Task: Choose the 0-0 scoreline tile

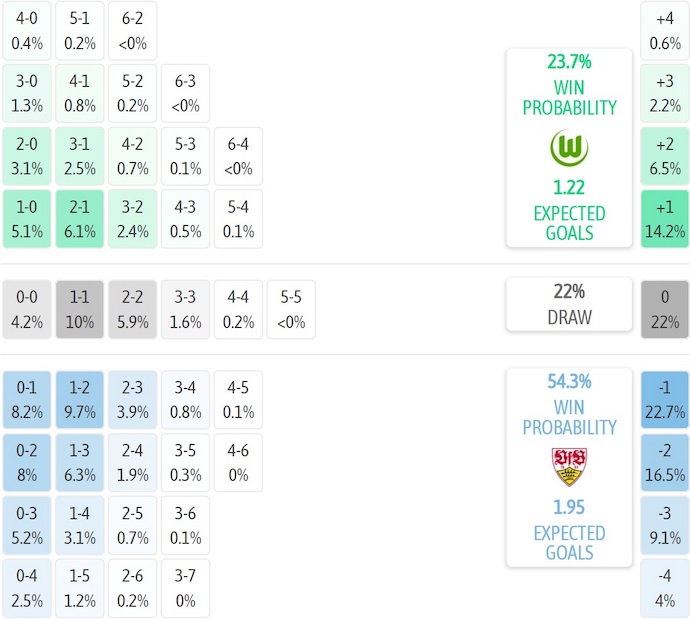Action: pyautogui.click(x=26, y=309)
